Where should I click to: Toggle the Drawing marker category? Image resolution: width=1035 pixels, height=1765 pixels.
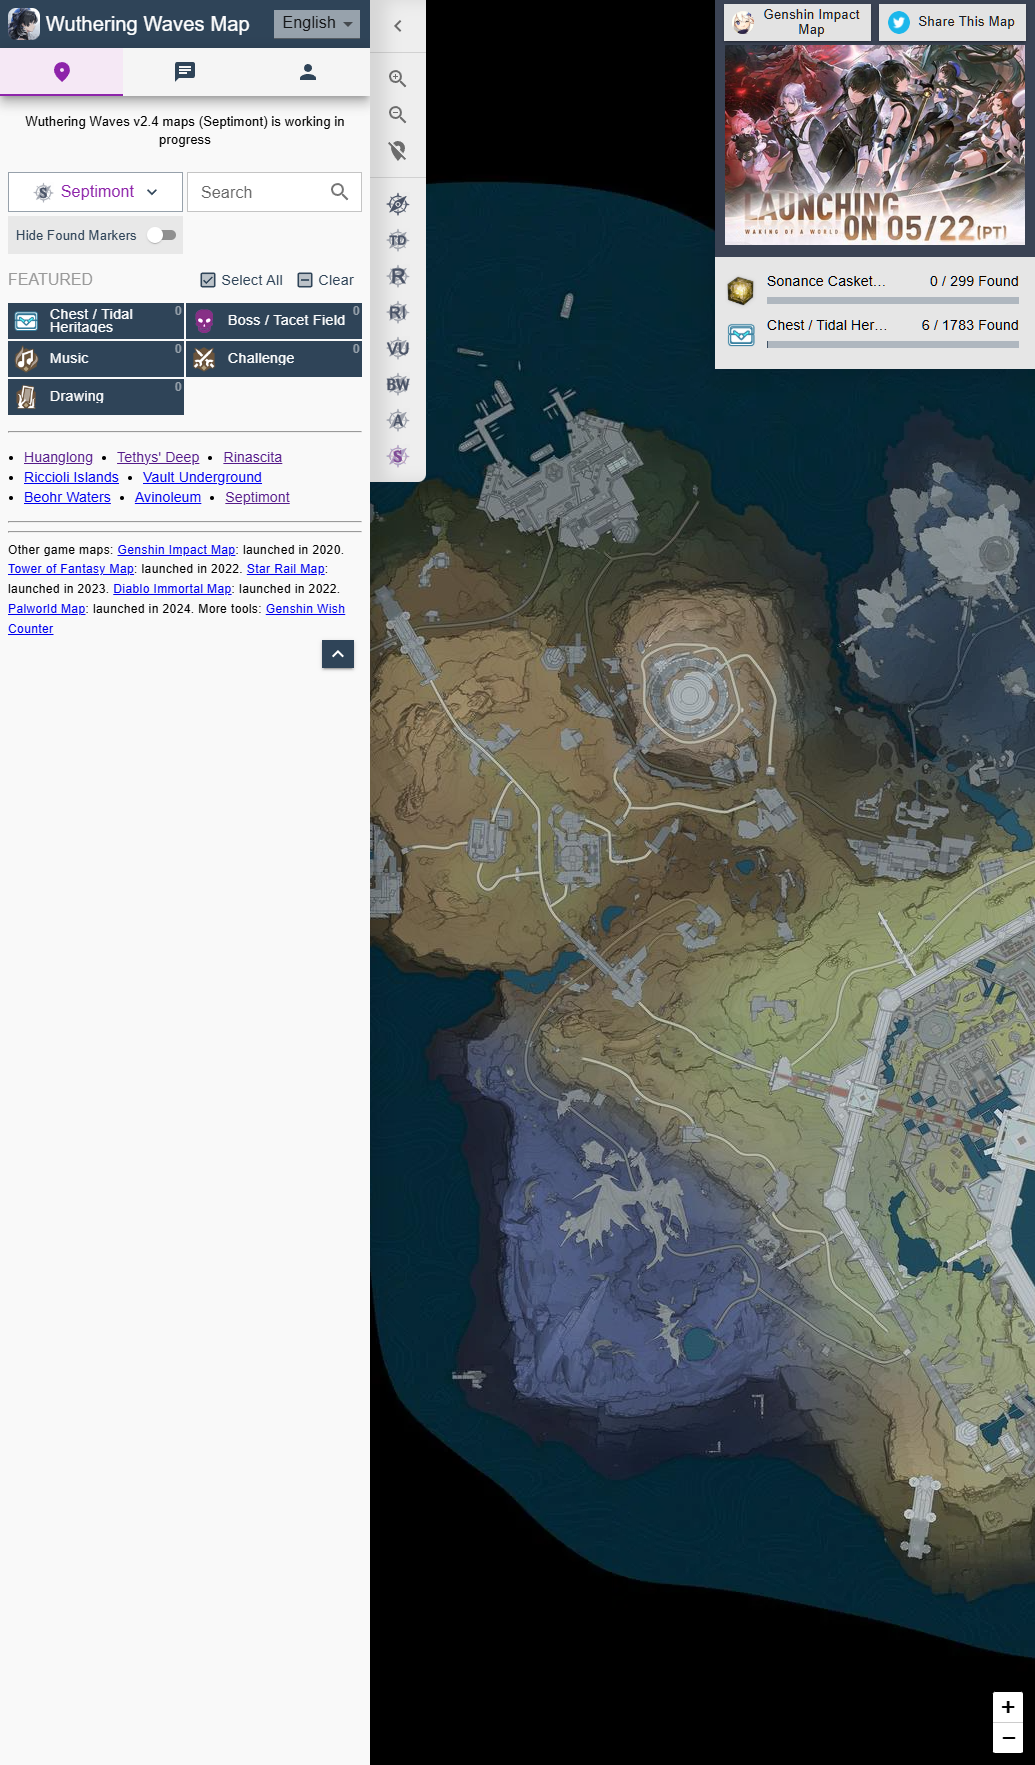click(96, 397)
